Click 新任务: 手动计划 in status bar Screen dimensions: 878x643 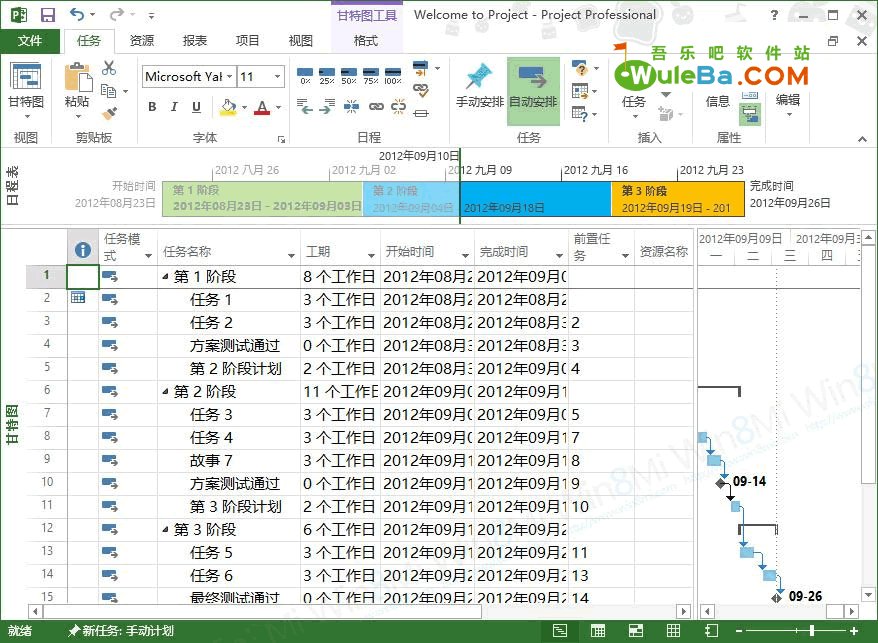(120, 631)
